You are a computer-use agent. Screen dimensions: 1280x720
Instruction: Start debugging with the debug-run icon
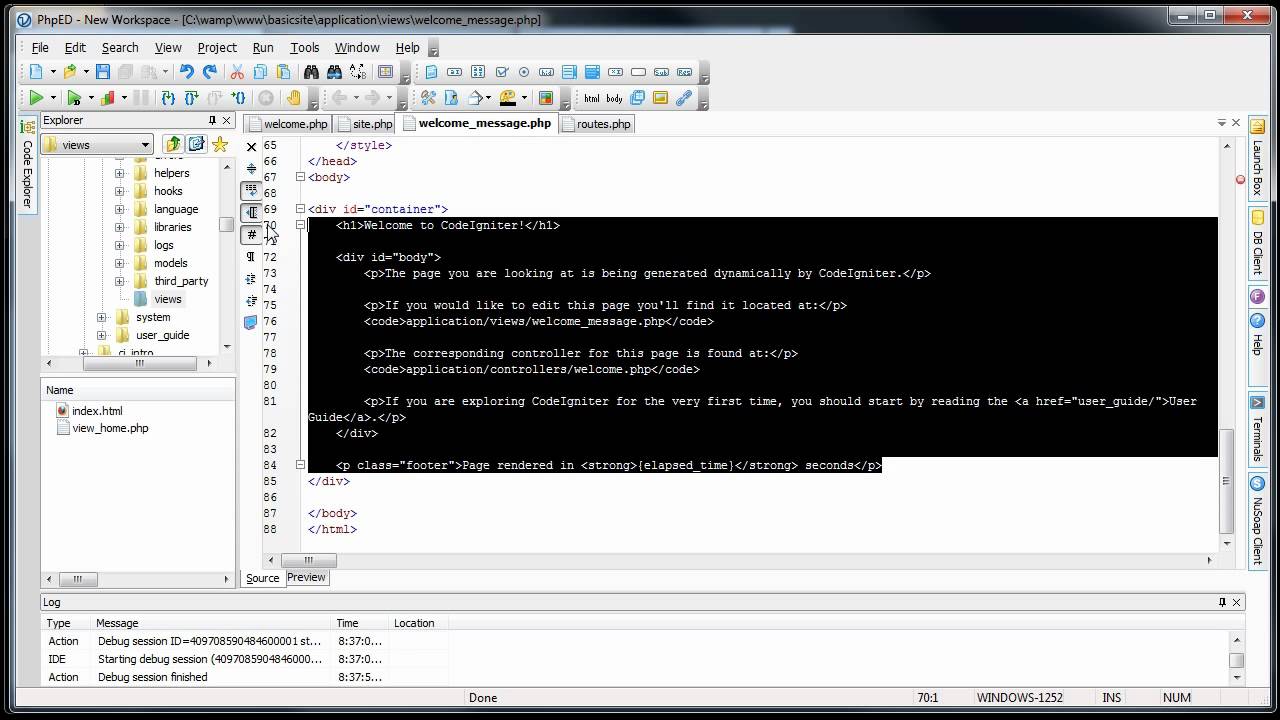73,98
